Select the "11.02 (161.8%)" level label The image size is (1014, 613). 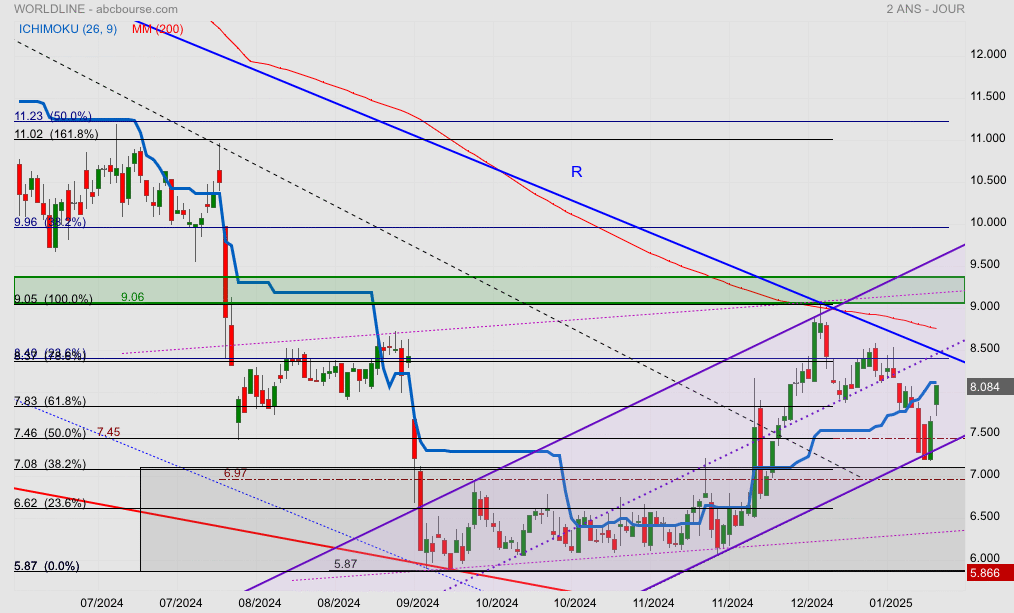pos(56,134)
